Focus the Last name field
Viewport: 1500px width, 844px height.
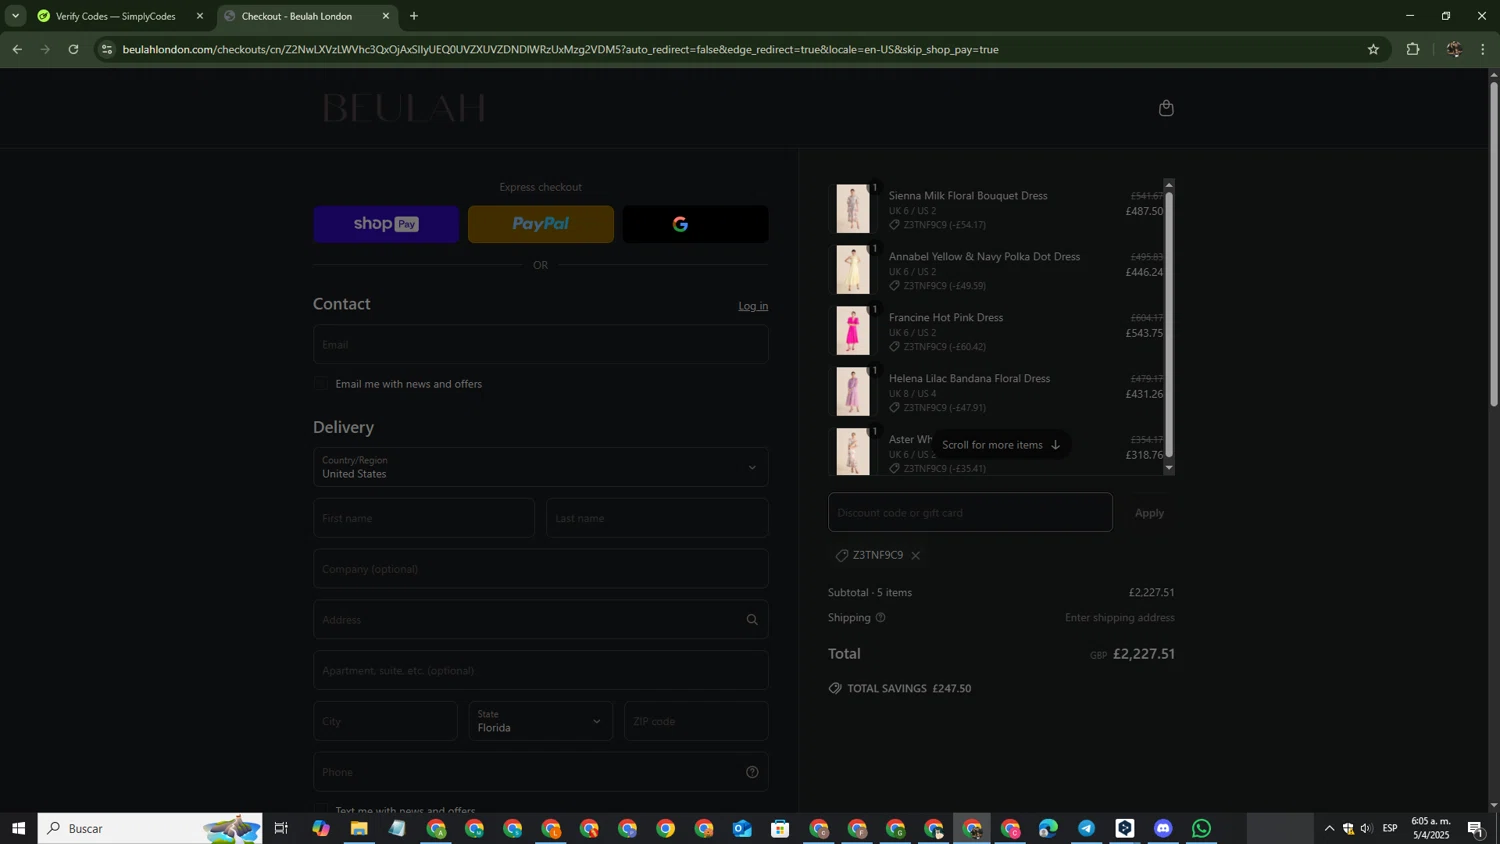[657, 518]
